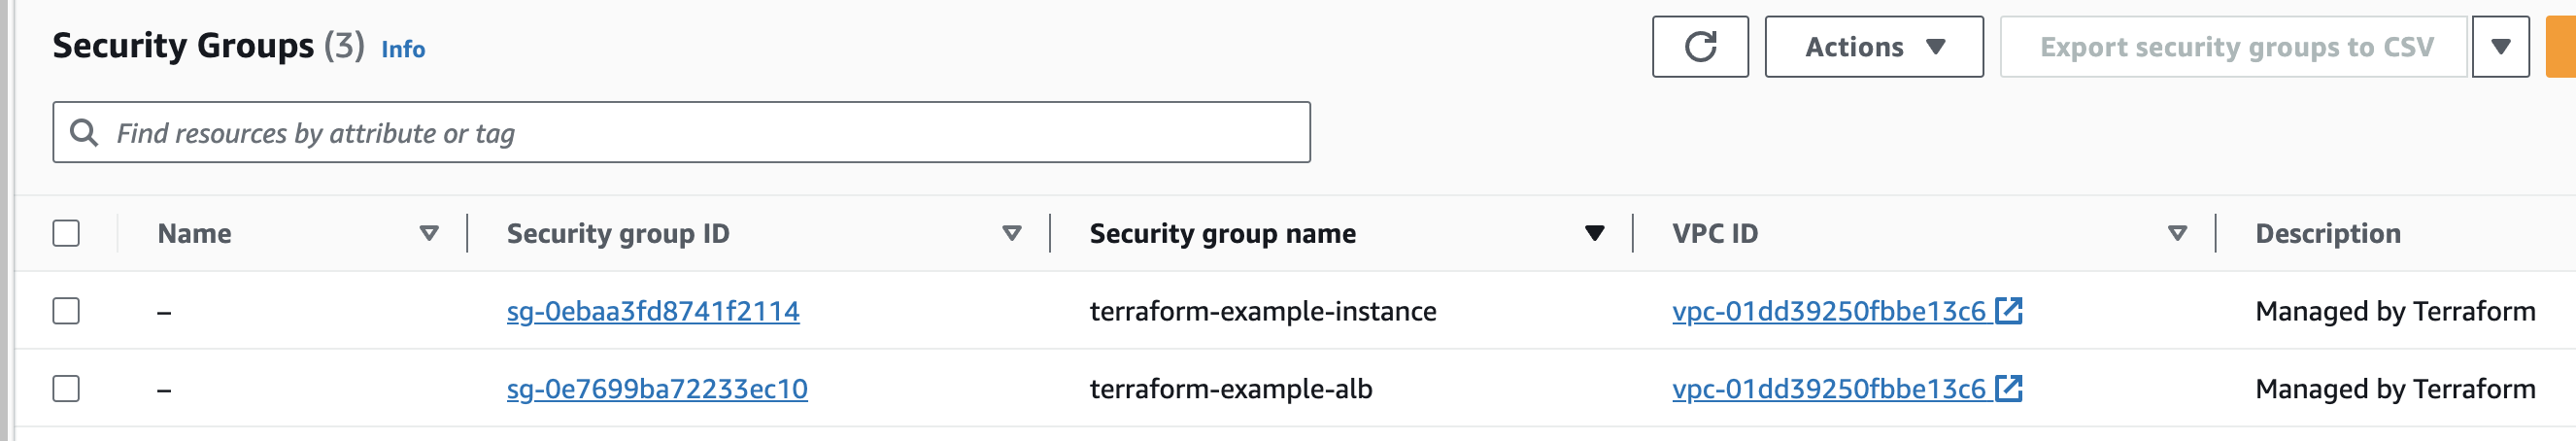2576x441 pixels.
Task: Toggle the select-all header checkbox
Action: pos(66,233)
